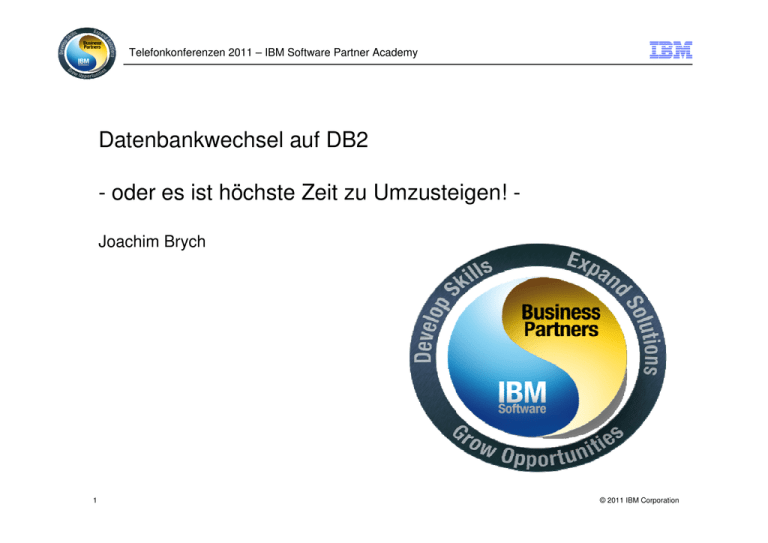Viewport: 768px width, 543px height.
Task: Click the large IBM Software Business Partners emblem
Action: 537,357
